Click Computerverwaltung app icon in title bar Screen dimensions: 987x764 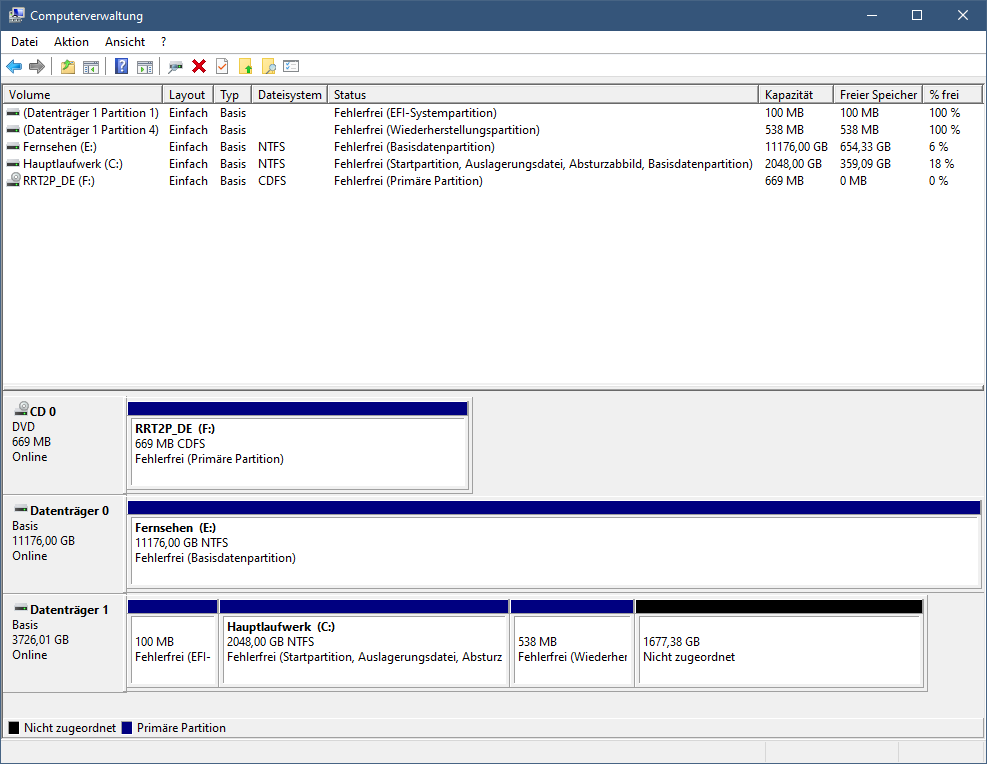point(16,15)
